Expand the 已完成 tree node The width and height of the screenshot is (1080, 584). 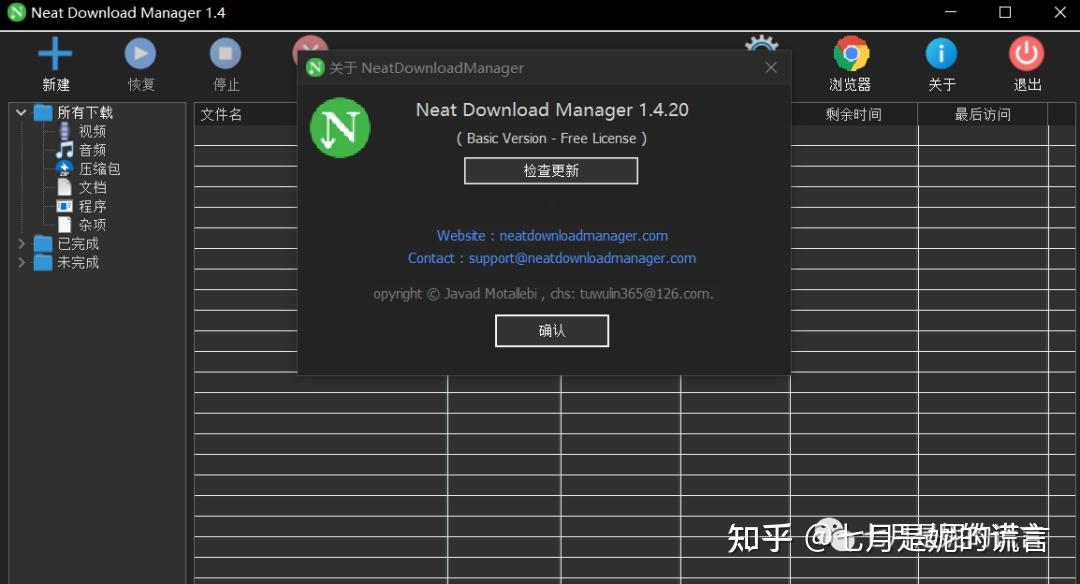pyautogui.click(x=21, y=244)
